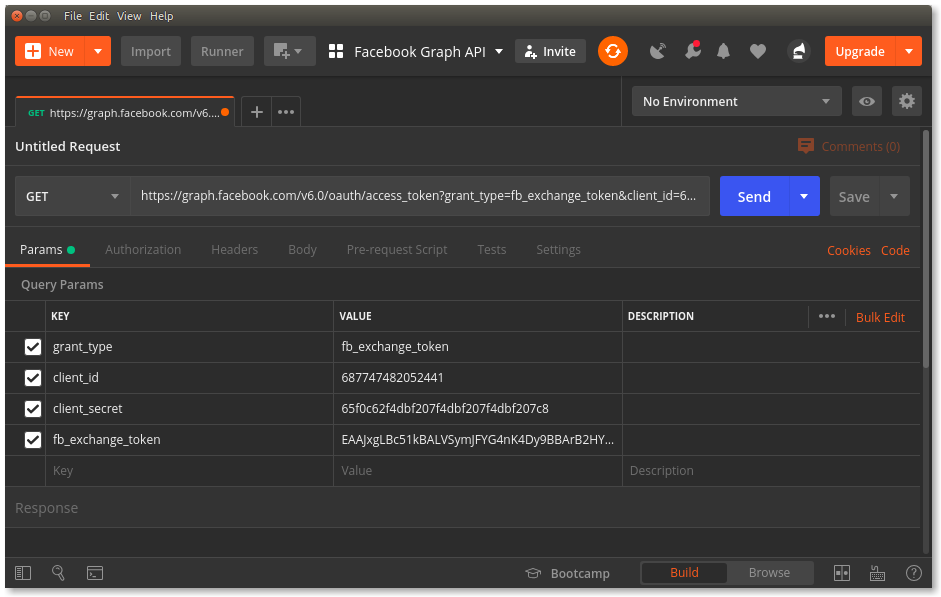This screenshot has height=597, width=941.
Task: Switch to the Headers tab
Action: click(x=234, y=250)
